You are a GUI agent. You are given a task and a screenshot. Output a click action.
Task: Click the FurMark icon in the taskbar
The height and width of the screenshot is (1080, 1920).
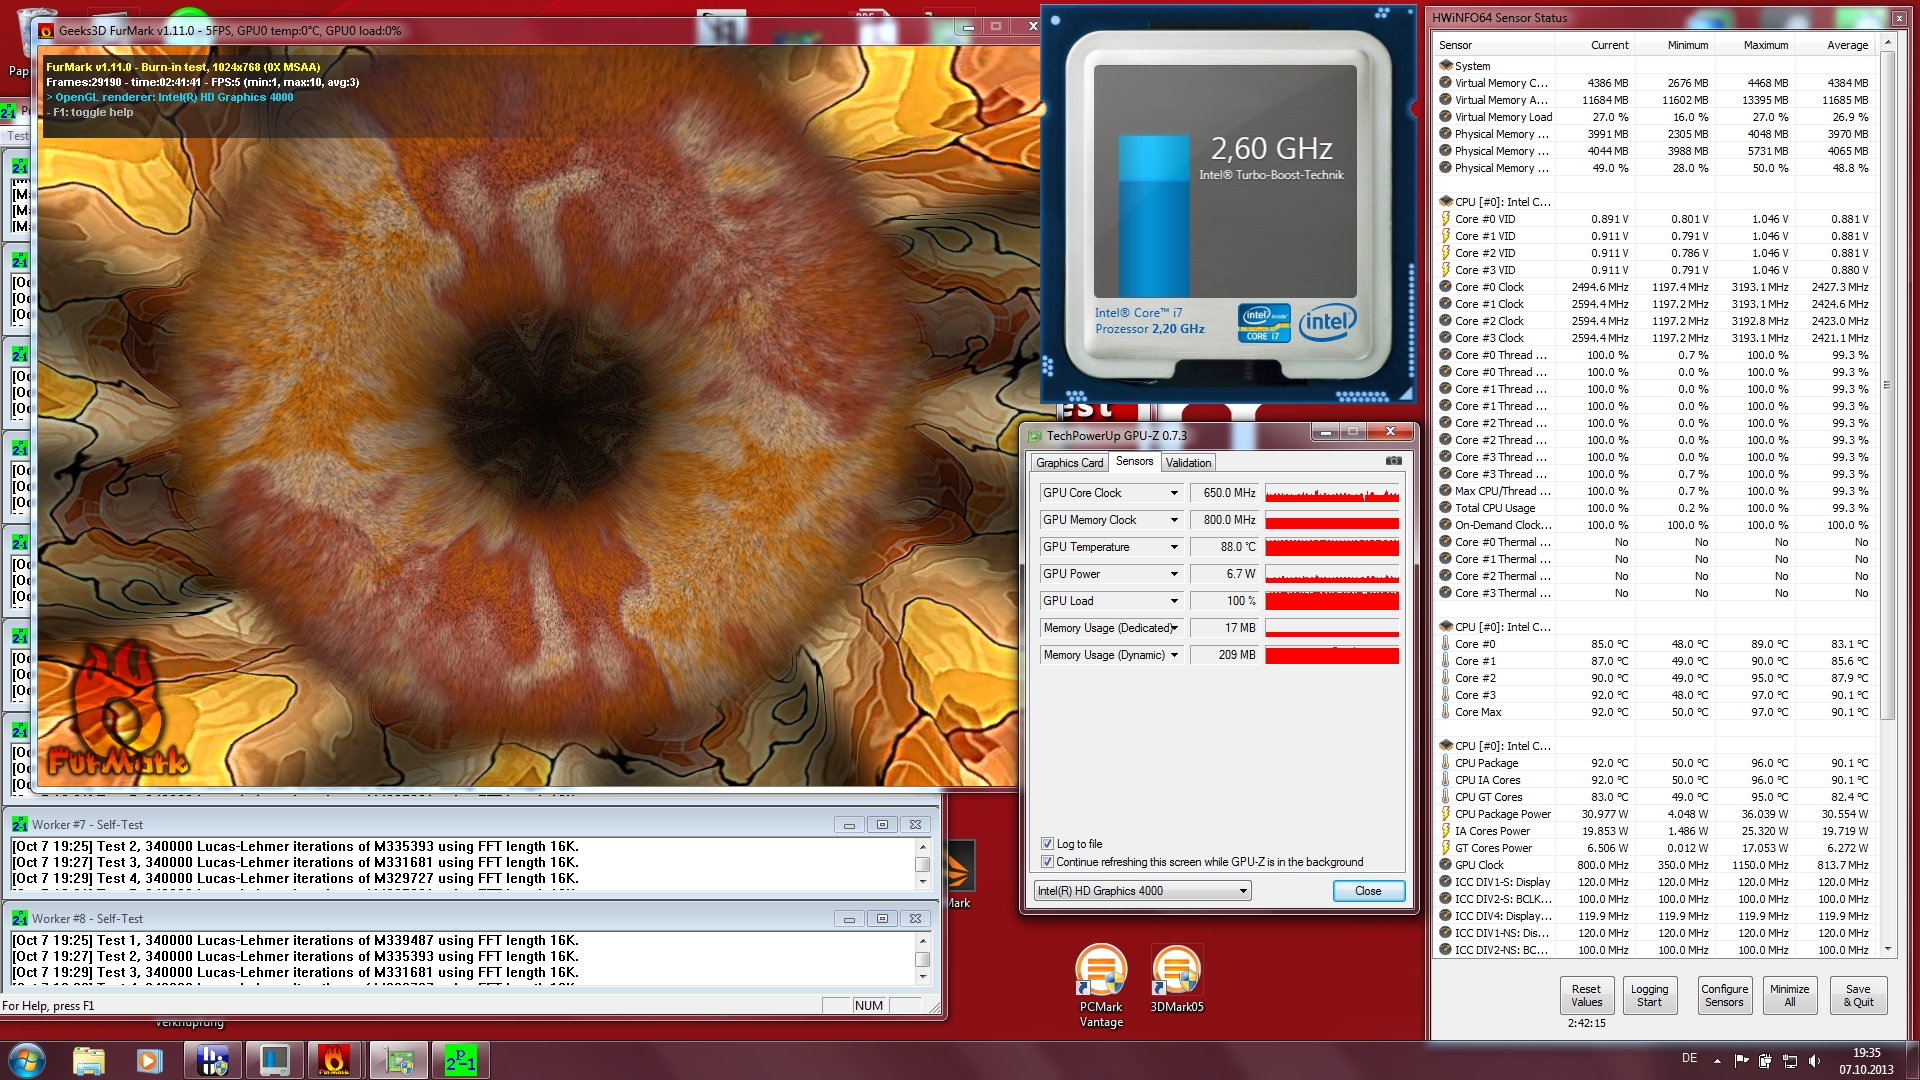pyautogui.click(x=334, y=1060)
